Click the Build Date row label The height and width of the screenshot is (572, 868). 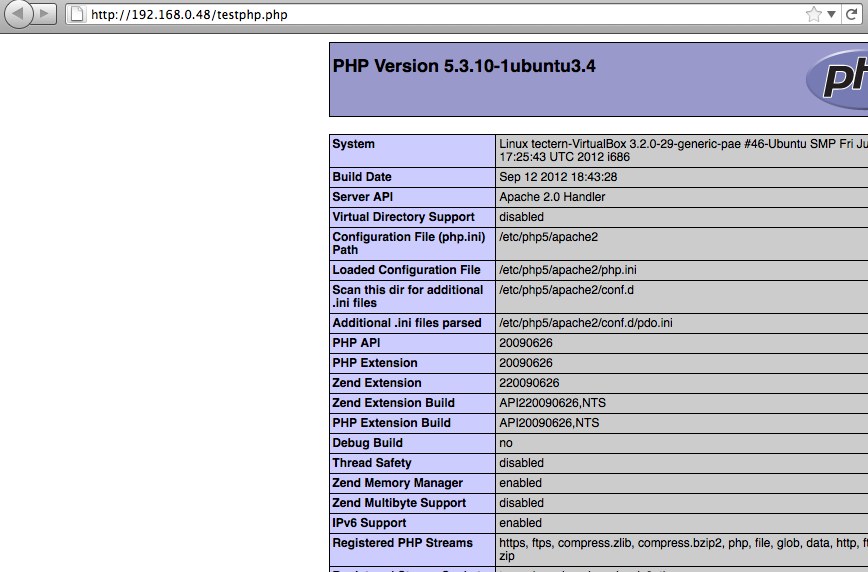361,177
